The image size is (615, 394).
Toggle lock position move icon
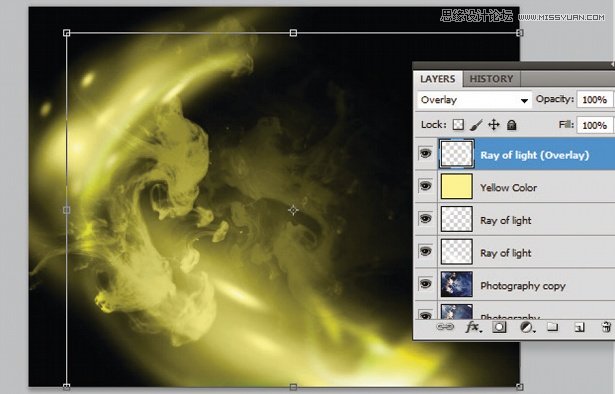click(493, 125)
